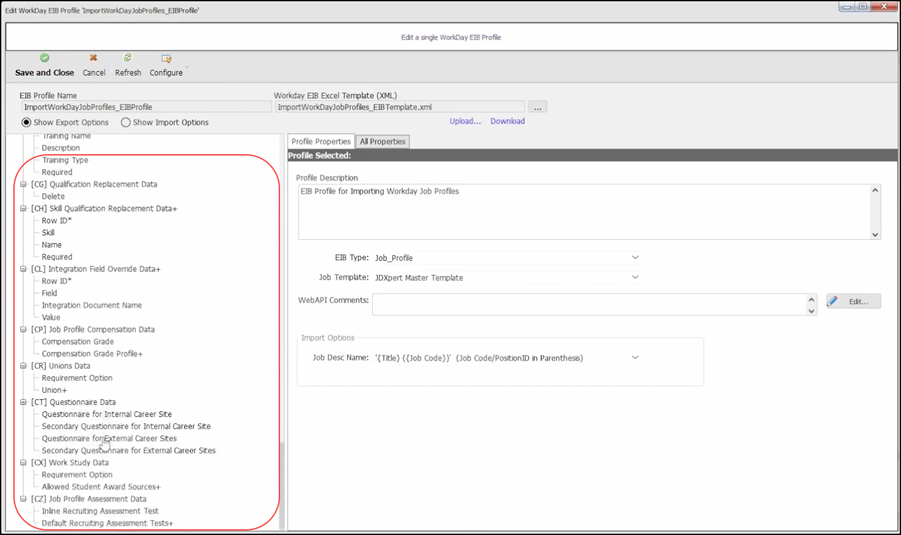Collapse the [CT] Questionnaire Data tree node
Image resolution: width=901 pixels, height=535 pixels.
tap(24, 402)
